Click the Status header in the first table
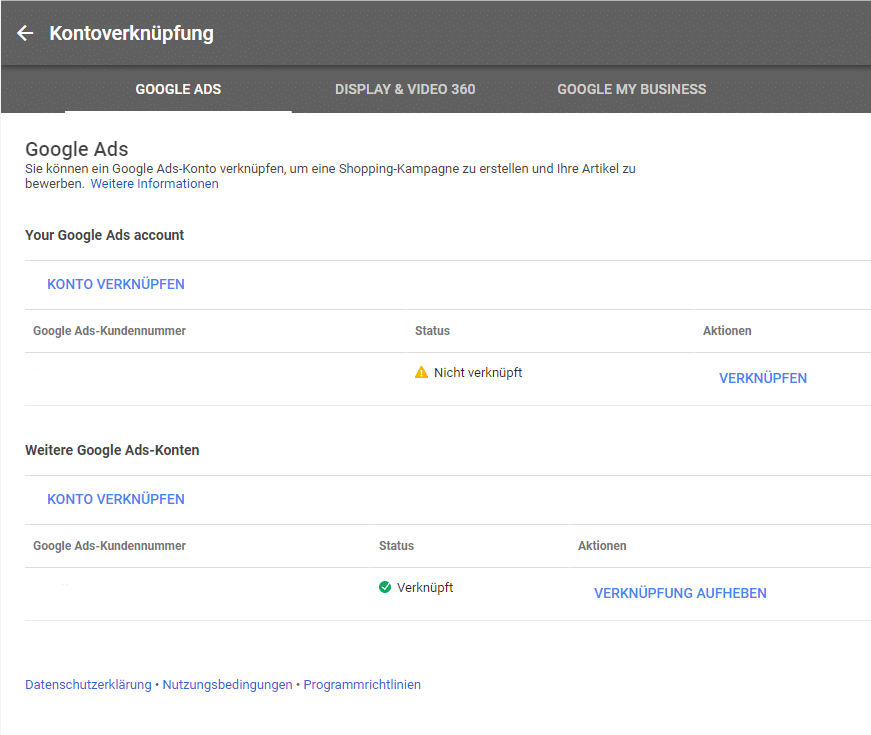 [432, 331]
